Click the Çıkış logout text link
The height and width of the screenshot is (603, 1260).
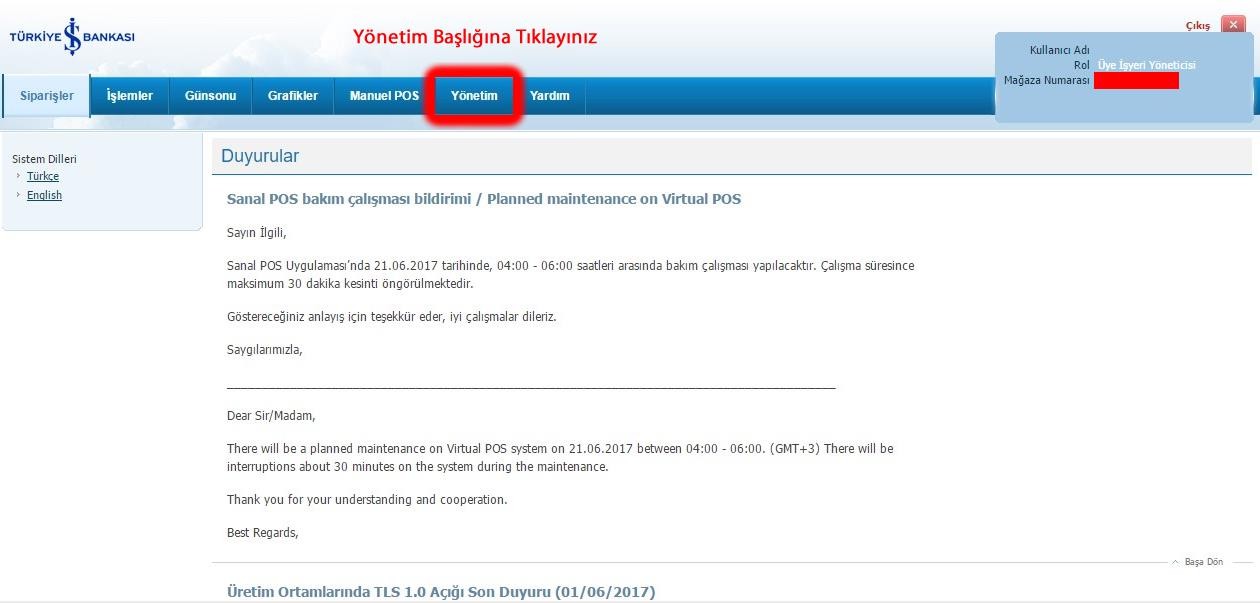tap(1197, 26)
